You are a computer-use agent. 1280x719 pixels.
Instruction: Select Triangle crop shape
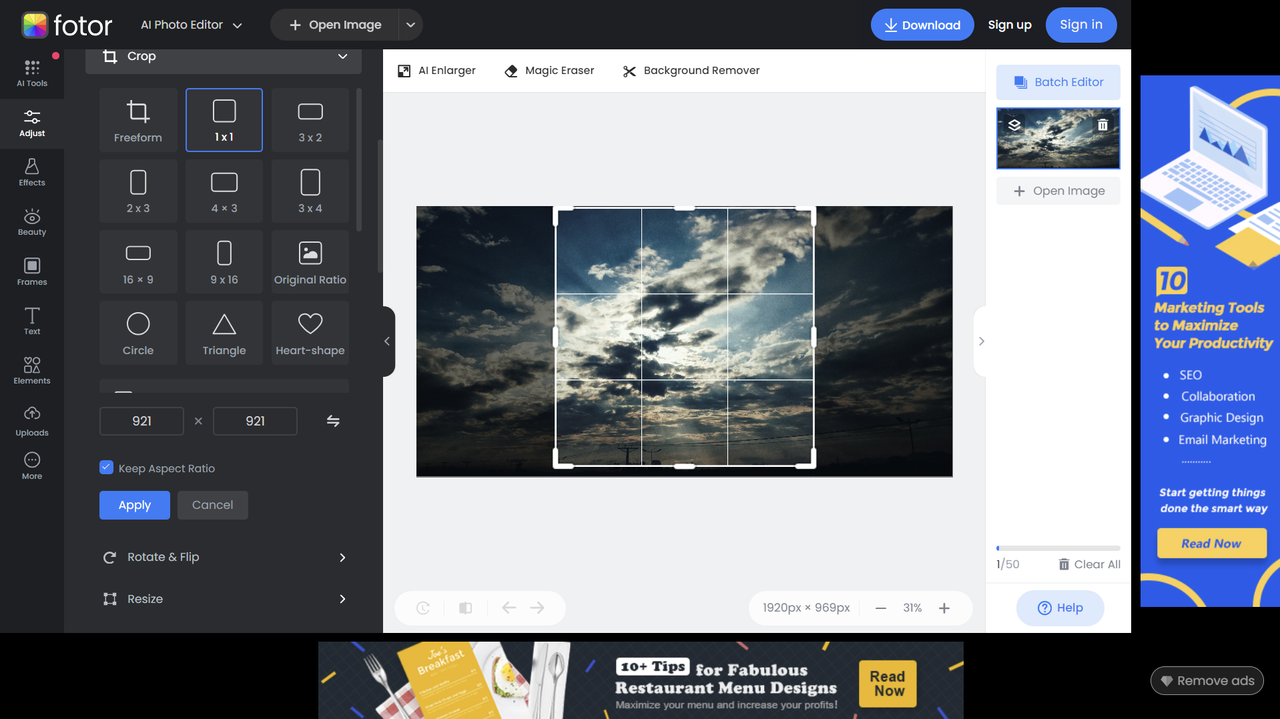click(x=224, y=333)
